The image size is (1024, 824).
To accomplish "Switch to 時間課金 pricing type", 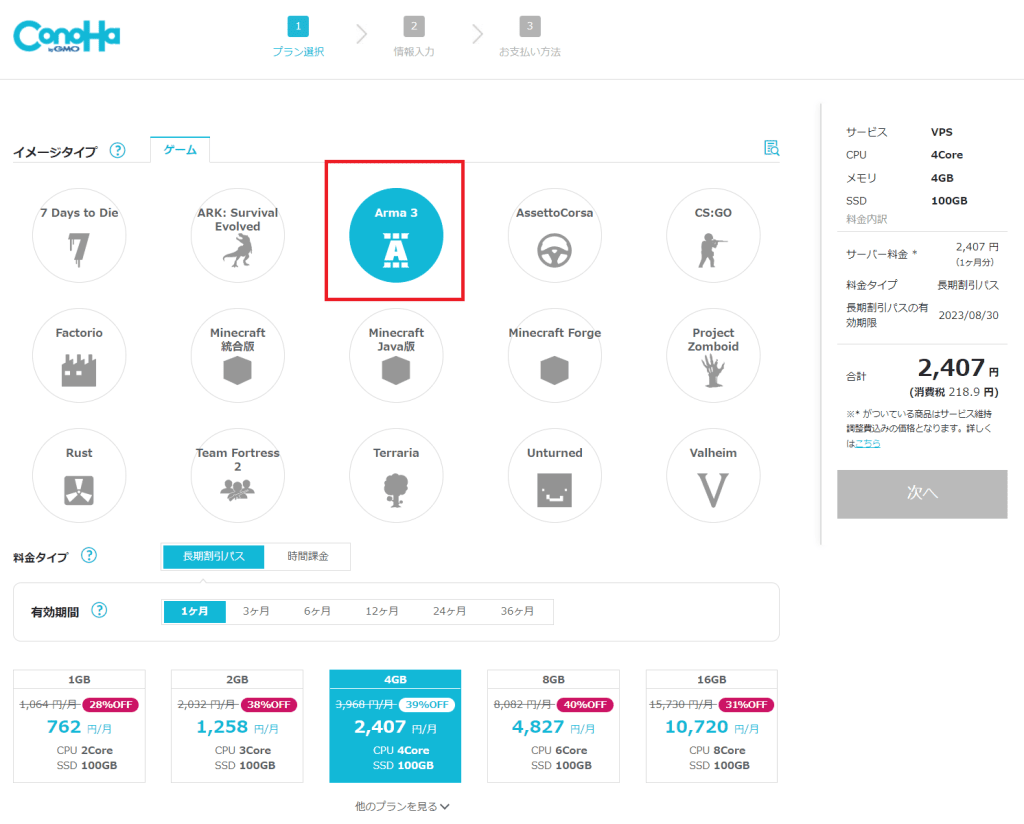I will pyautogui.click(x=308, y=556).
